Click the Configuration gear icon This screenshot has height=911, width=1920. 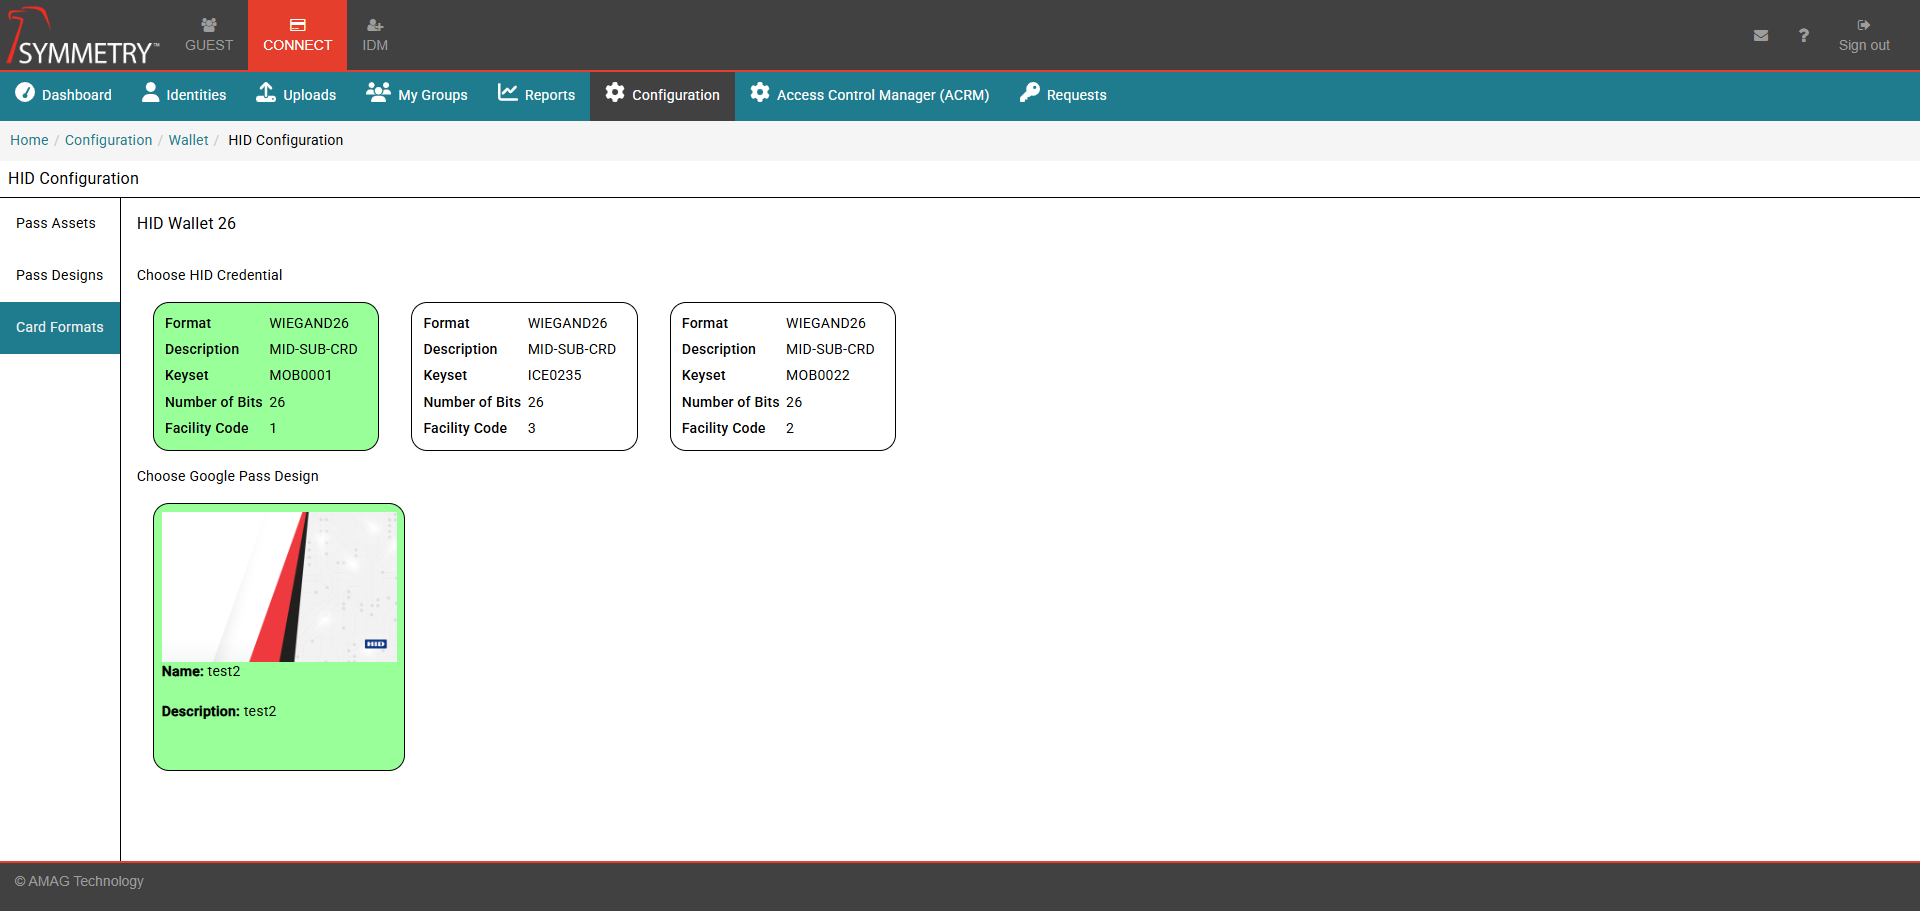click(x=615, y=92)
